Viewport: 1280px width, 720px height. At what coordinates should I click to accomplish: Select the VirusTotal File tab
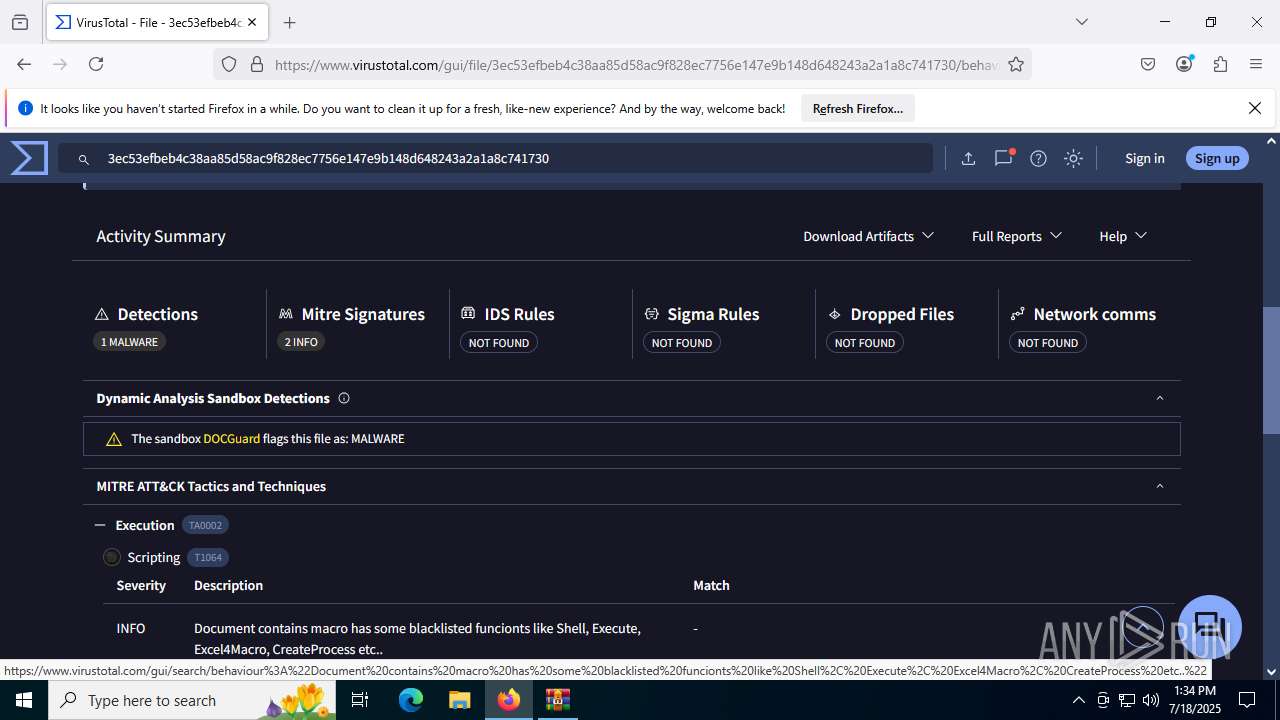[155, 22]
